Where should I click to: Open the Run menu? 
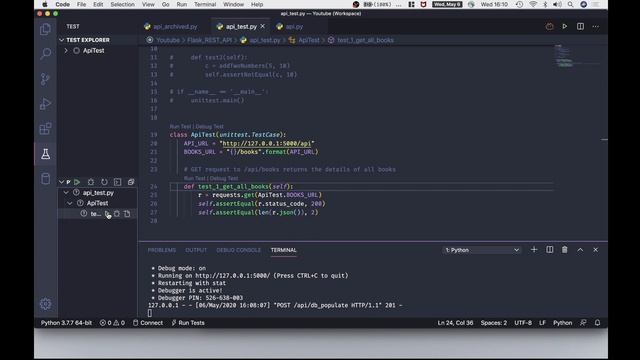pos(182,4)
